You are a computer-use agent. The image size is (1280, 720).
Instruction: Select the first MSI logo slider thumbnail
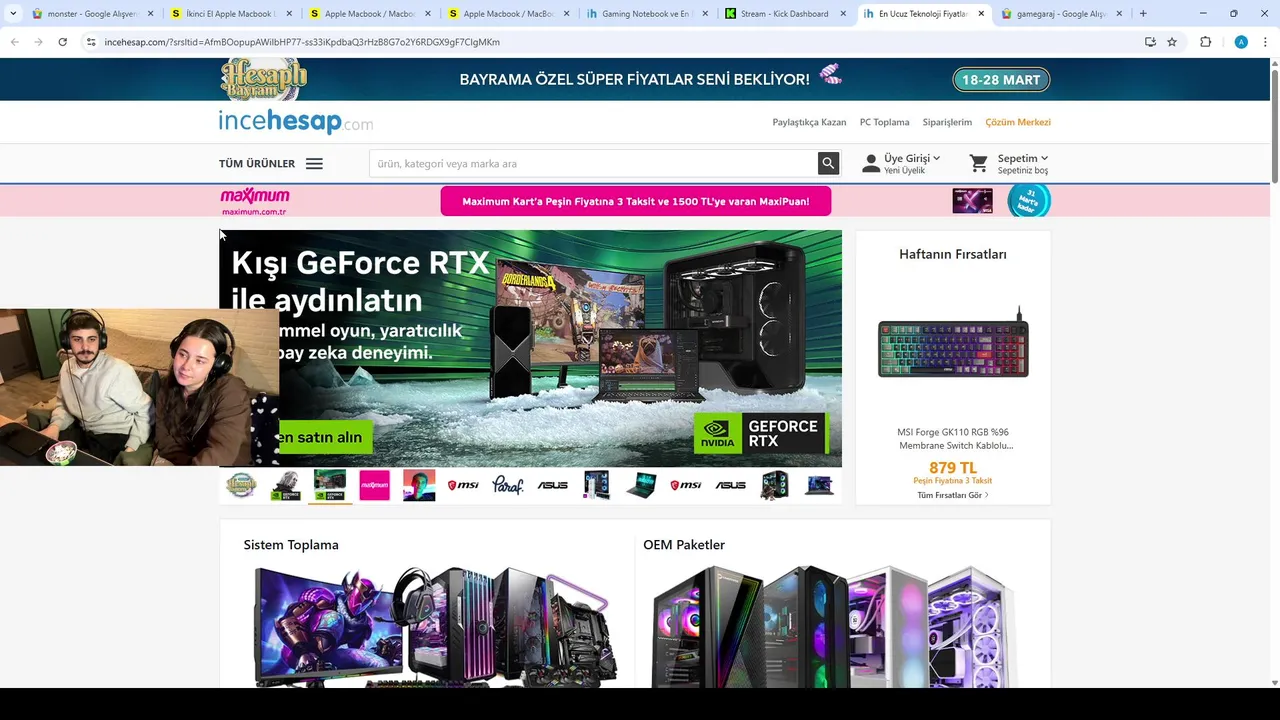click(x=463, y=485)
